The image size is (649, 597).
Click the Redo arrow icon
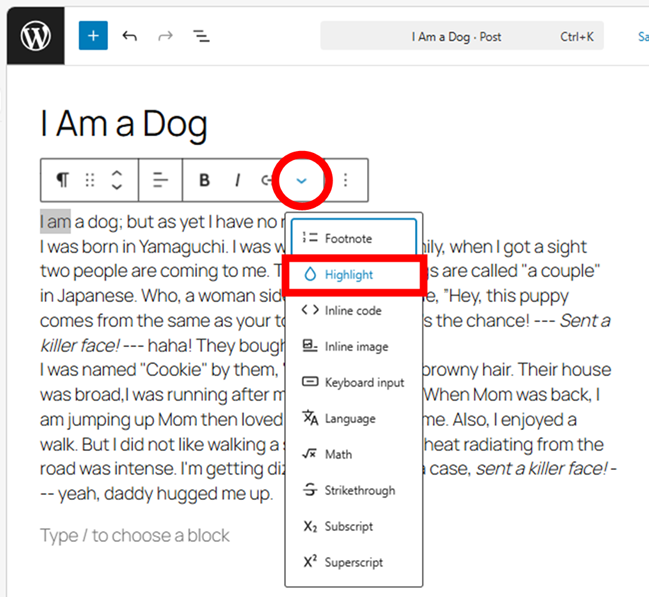tap(165, 36)
